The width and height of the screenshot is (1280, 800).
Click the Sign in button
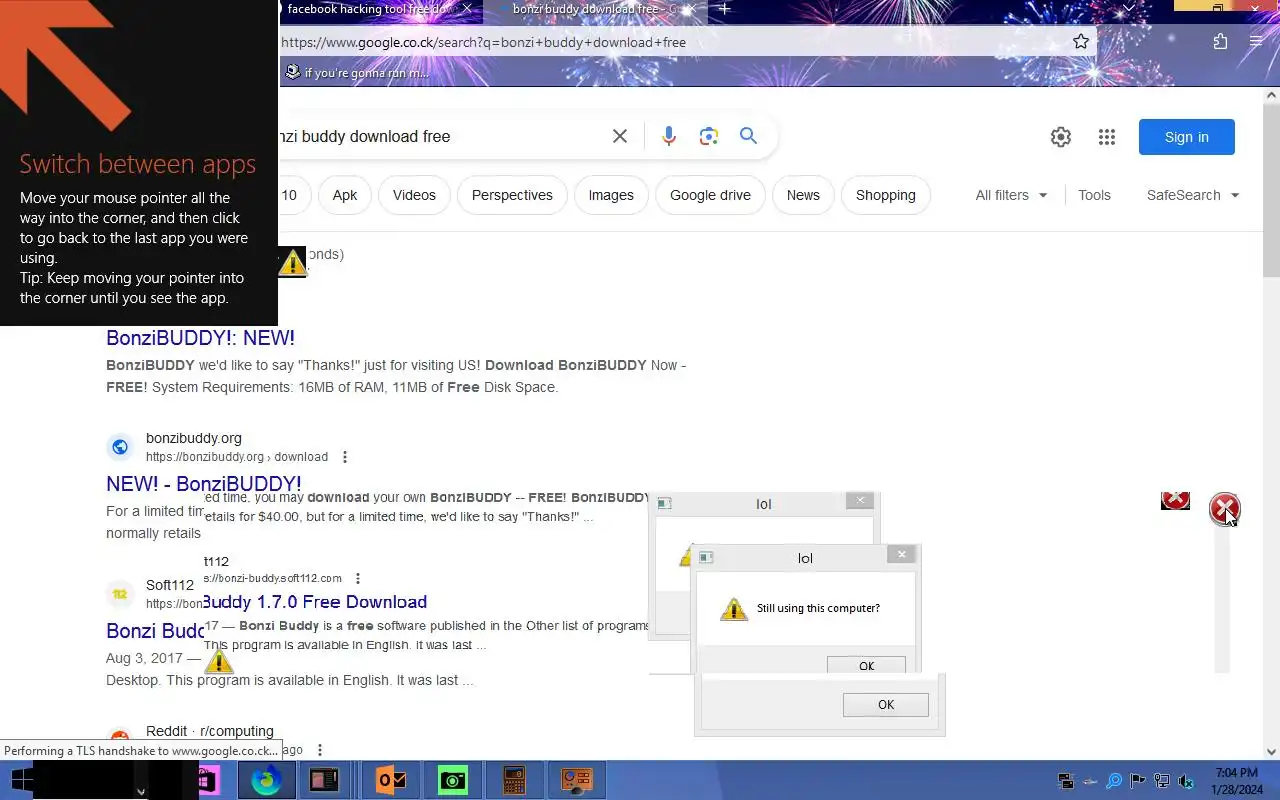[x=1187, y=137]
